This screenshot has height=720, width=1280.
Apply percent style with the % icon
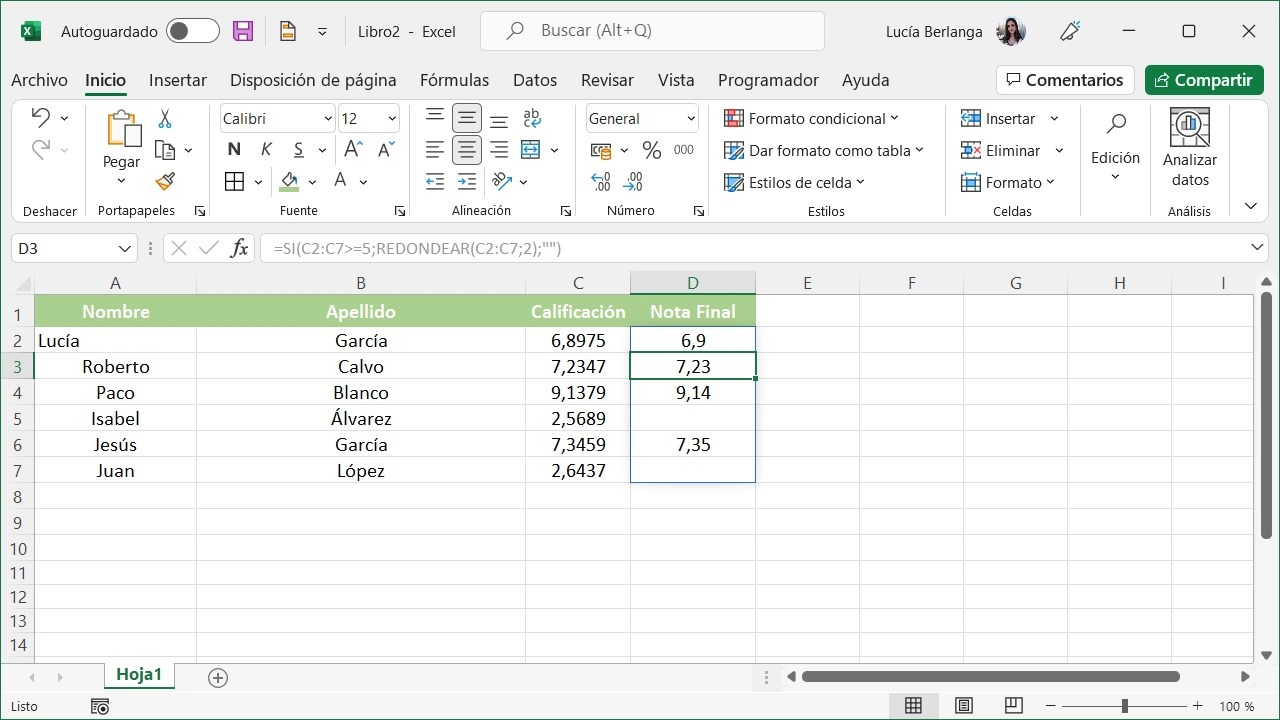(x=650, y=149)
